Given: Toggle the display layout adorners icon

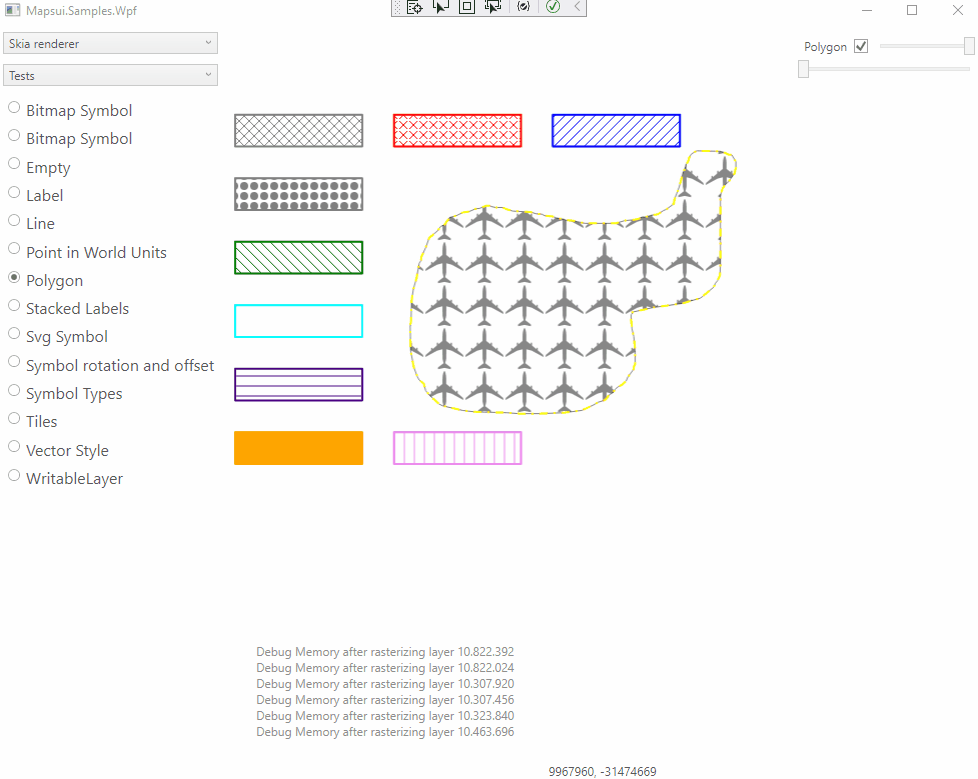Looking at the screenshot, I should [x=467, y=7].
